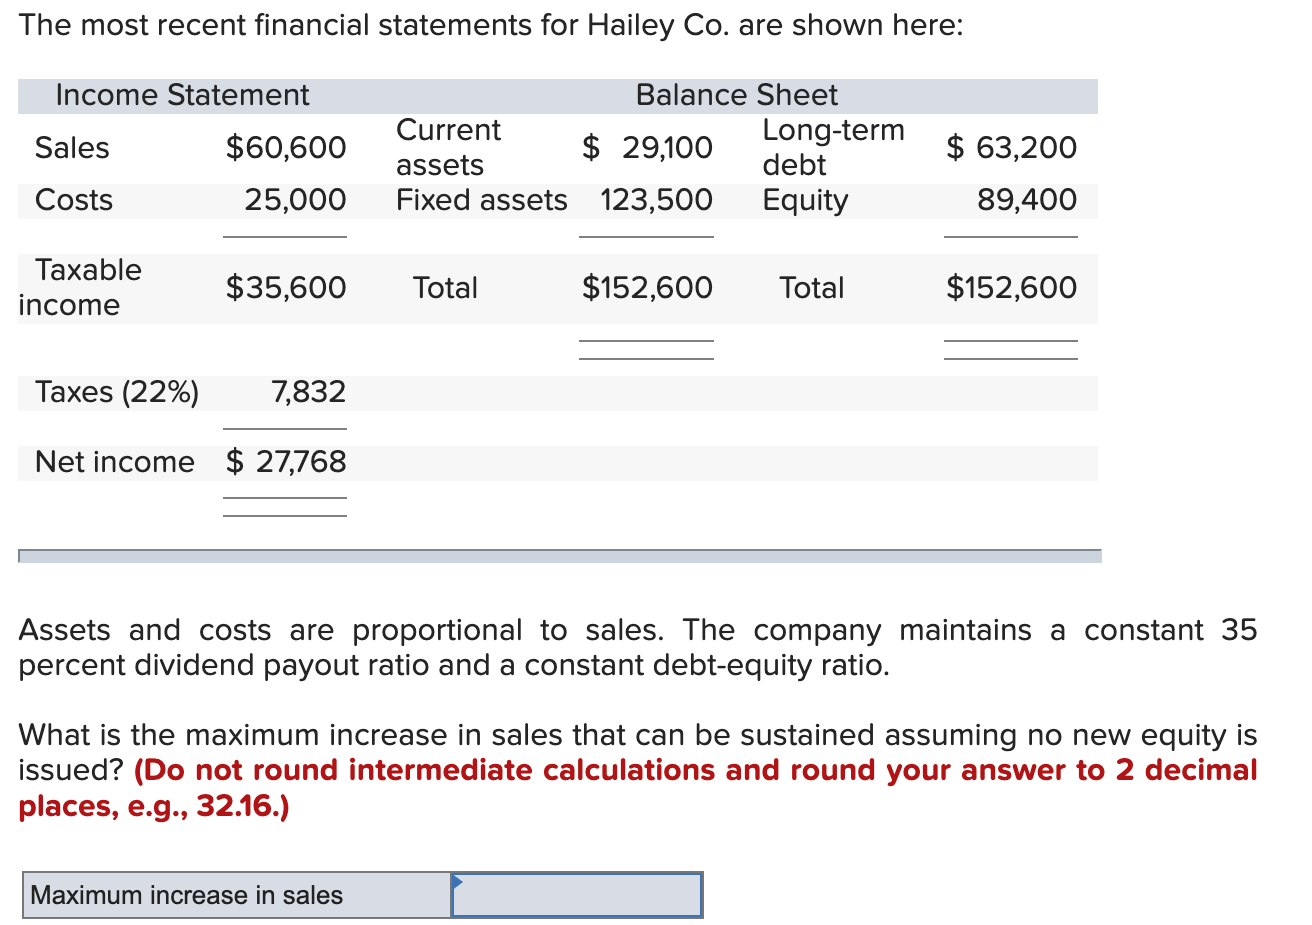The width and height of the screenshot is (1312, 925).
Task: Click the Maximum increase in sales answer field
Action: pos(577,895)
